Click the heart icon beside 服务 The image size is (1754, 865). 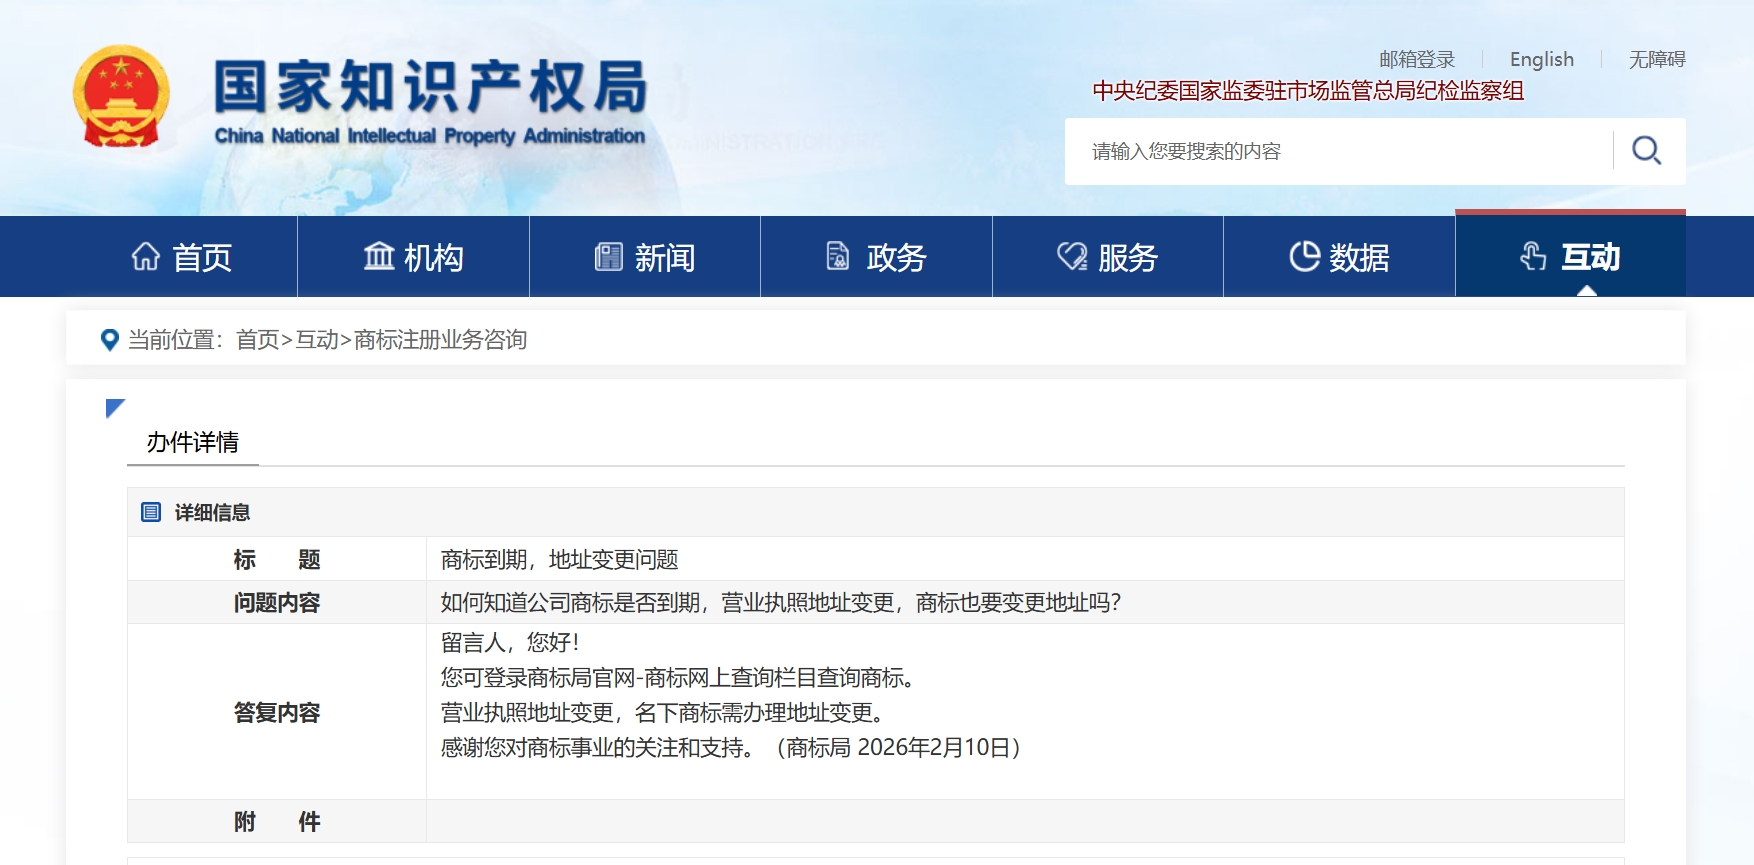pyautogui.click(x=1072, y=257)
